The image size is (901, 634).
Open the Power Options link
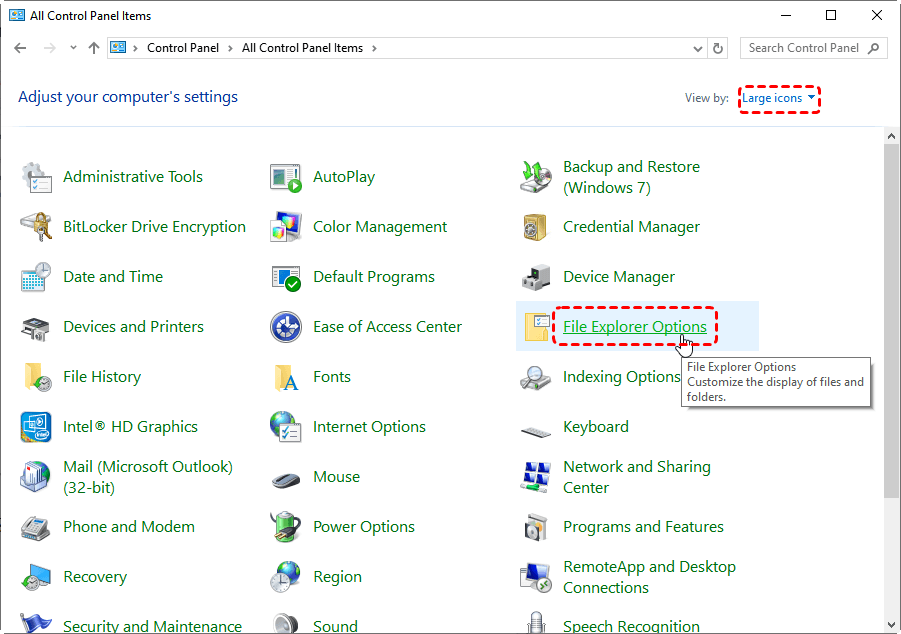click(x=364, y=527)
